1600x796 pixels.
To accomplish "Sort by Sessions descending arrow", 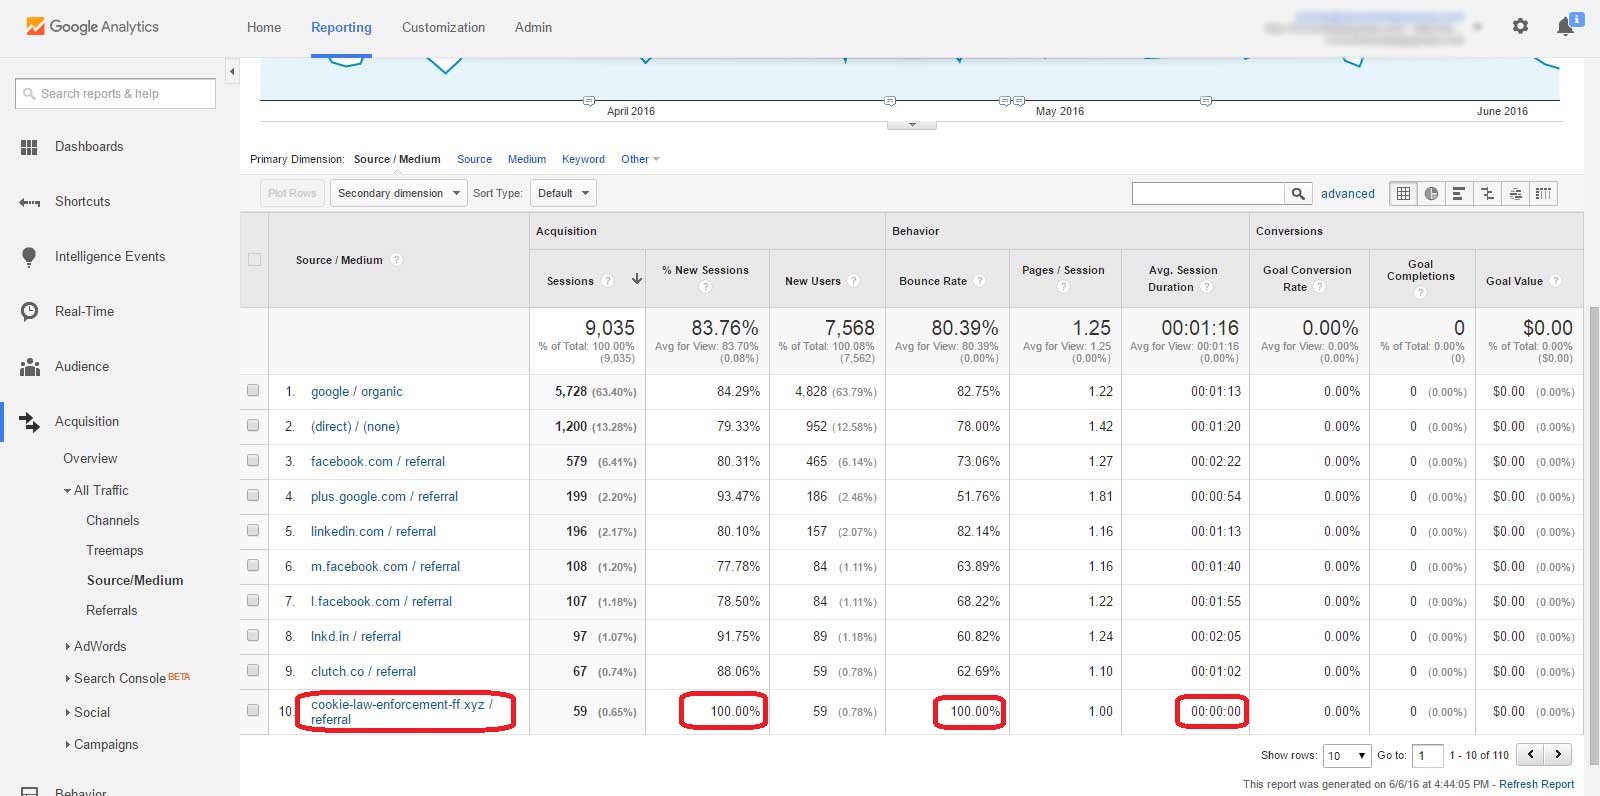I will pos(636,280).
